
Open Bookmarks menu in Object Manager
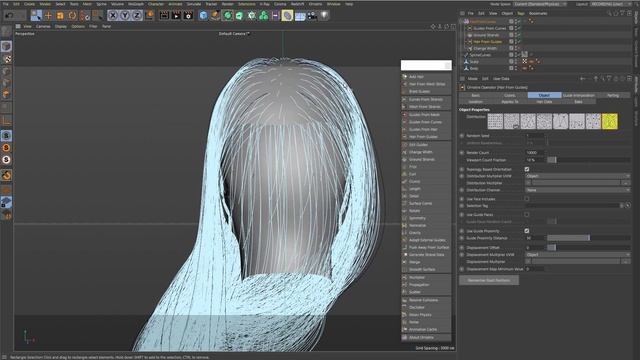[x=538, y=13]
